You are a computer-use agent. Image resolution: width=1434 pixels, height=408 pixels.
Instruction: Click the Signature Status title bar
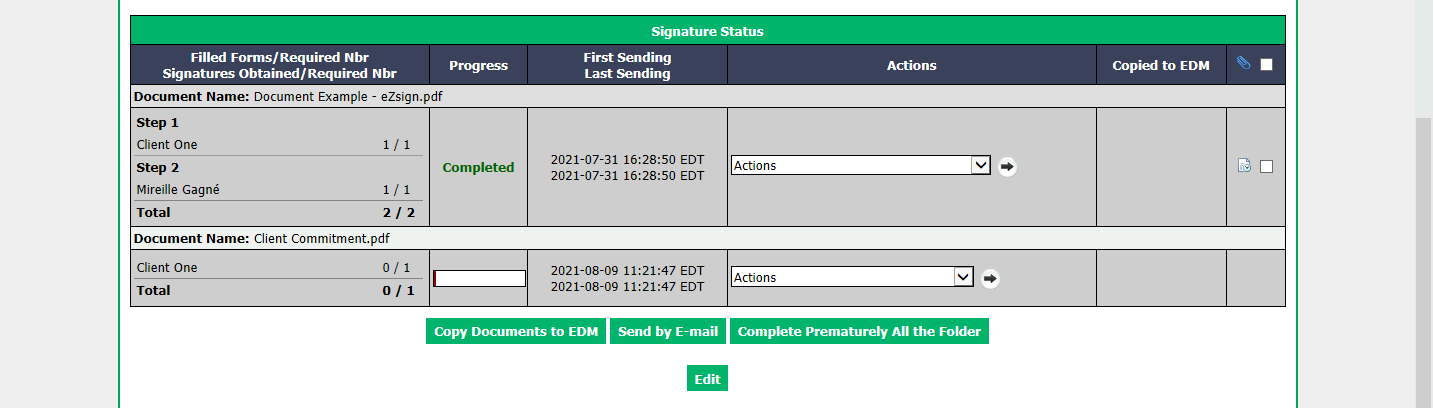(x=707, y=31)
